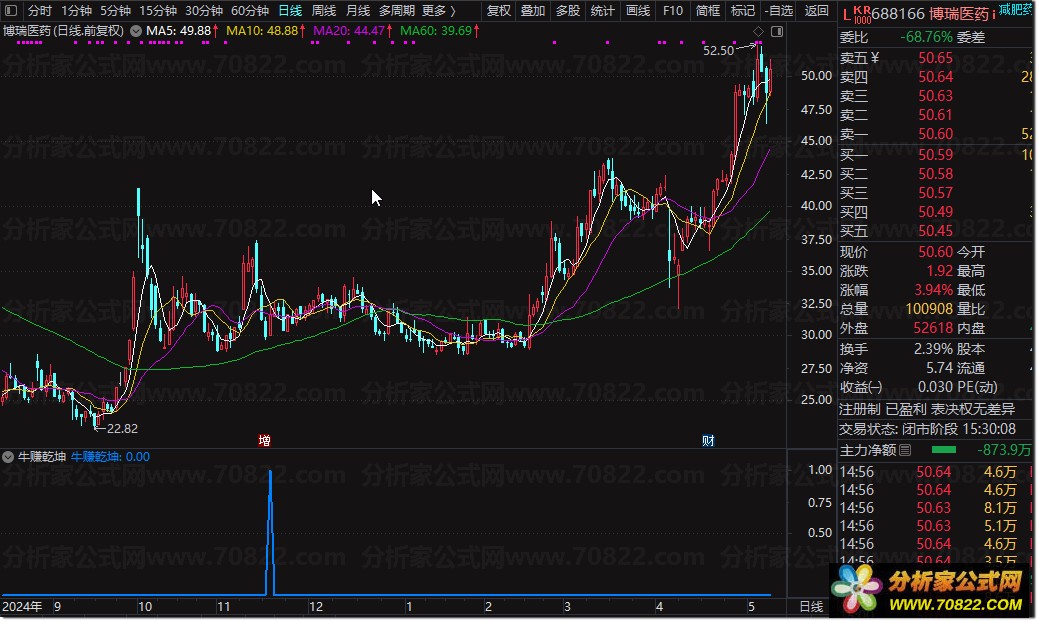Image resolution: width=1039 pixels, height=621 pixels.
Task: Click the 涨幅 value 3.94%
Action: (x=933, y=290)
